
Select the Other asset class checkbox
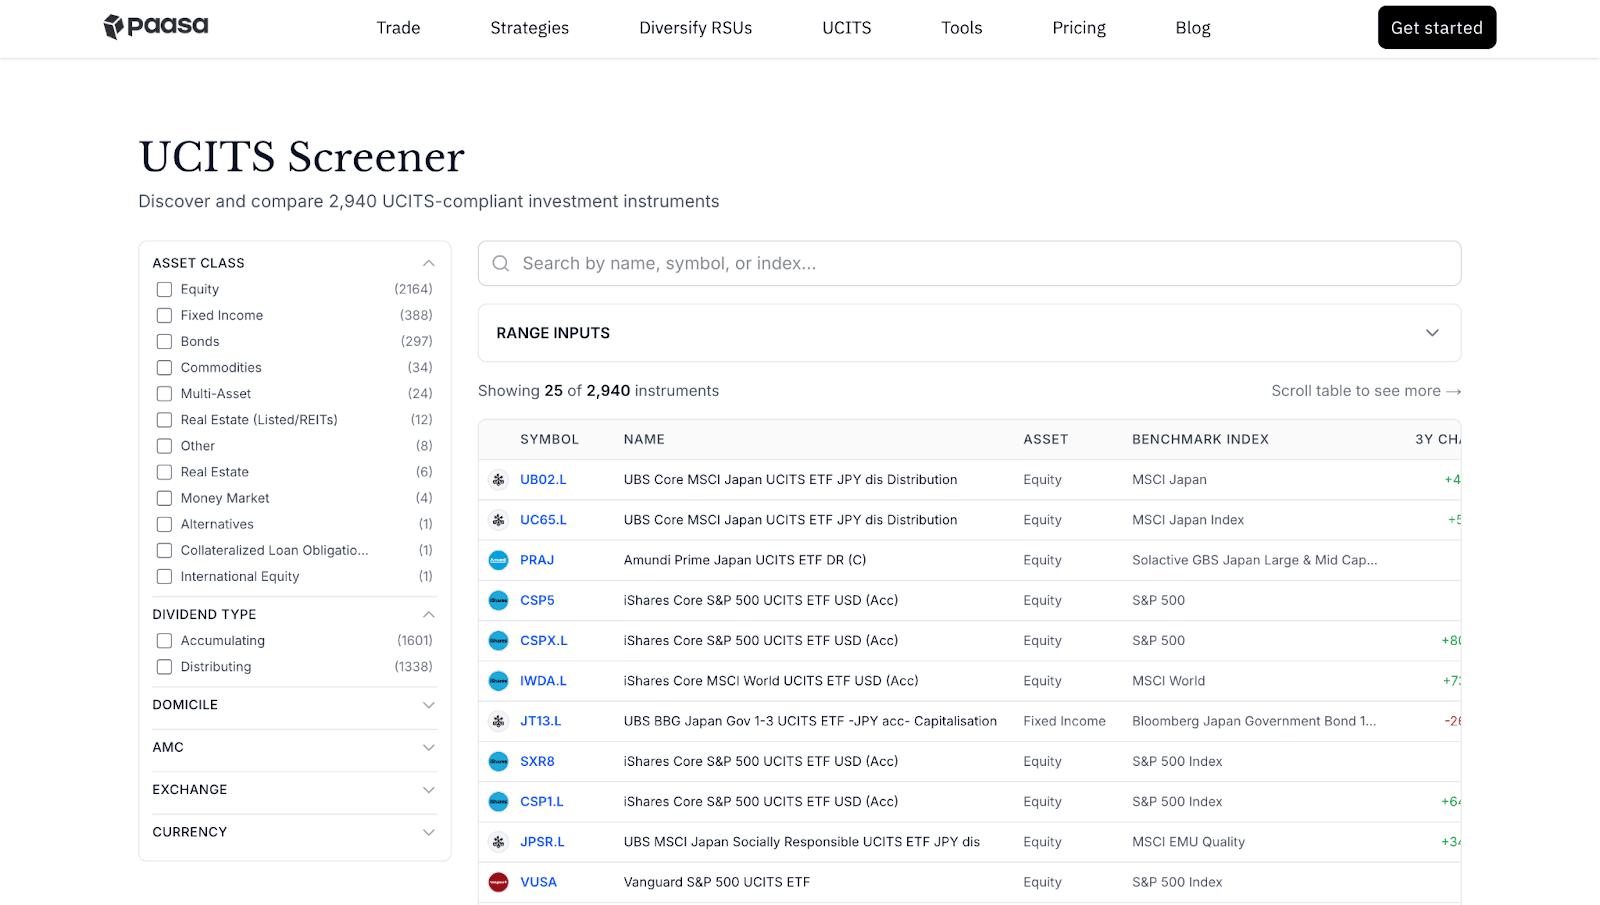[x=164, y=446]
